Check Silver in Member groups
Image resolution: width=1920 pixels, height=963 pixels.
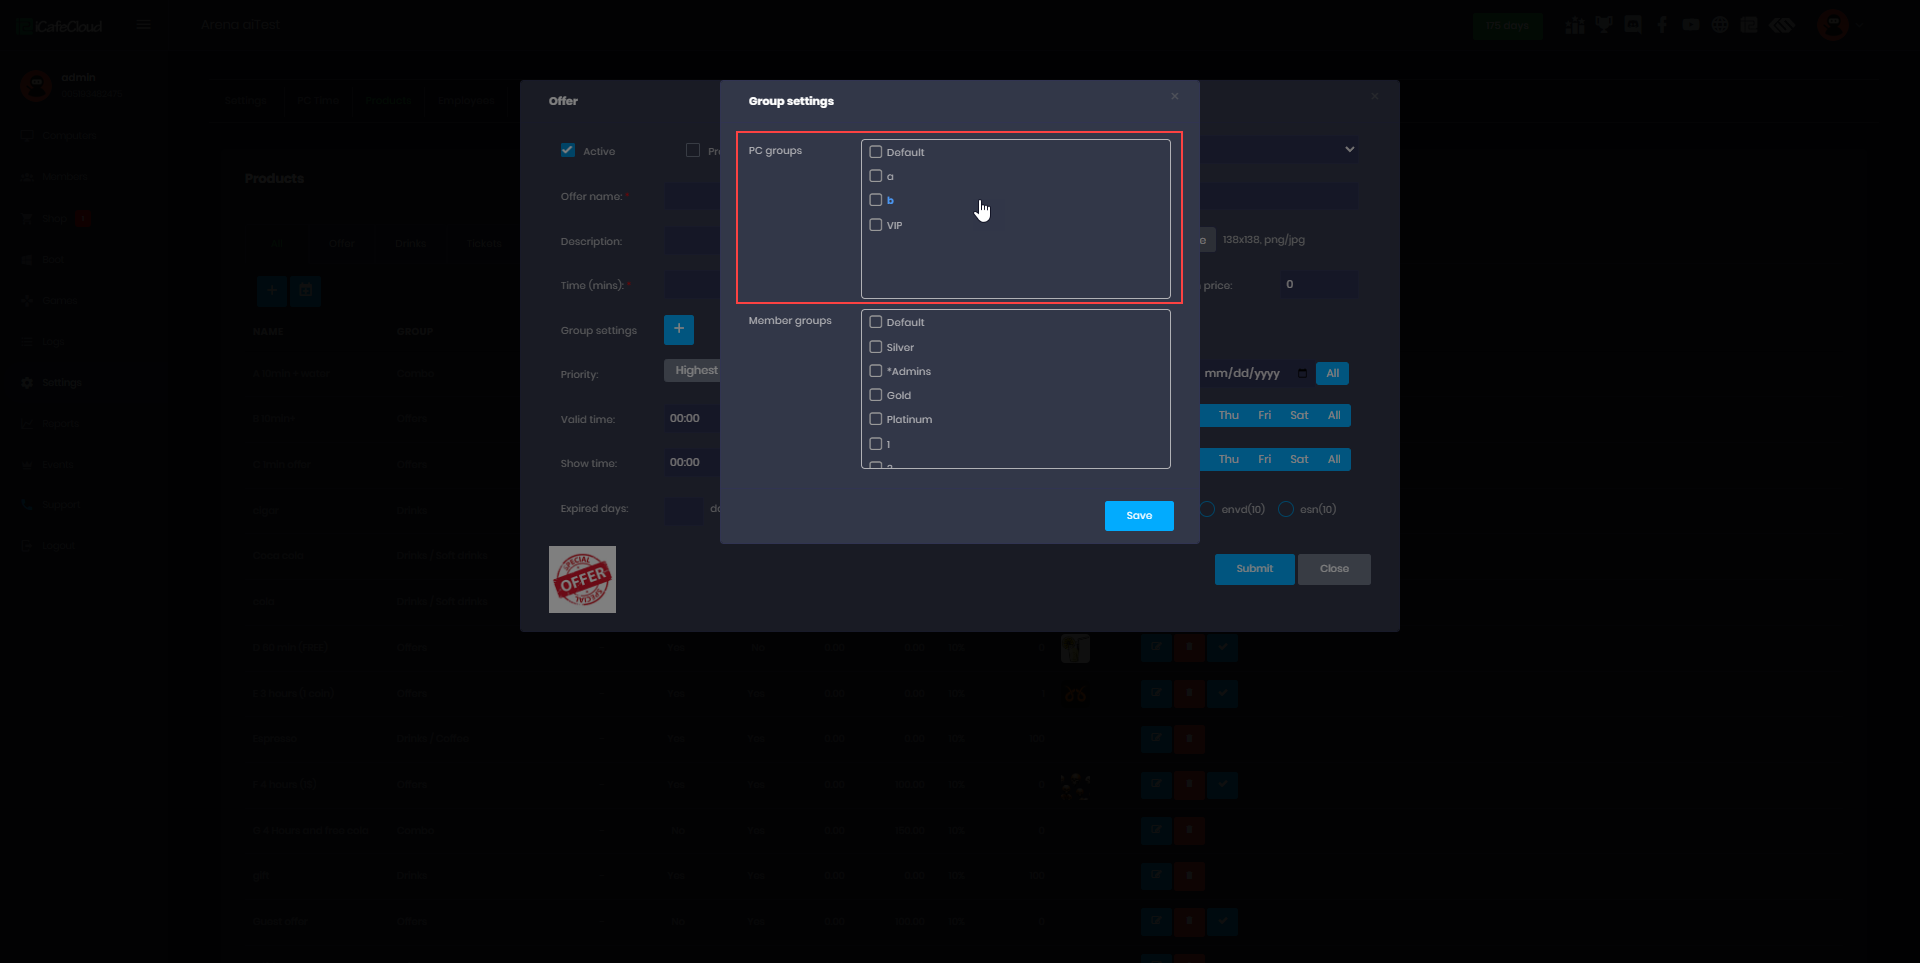876,347
